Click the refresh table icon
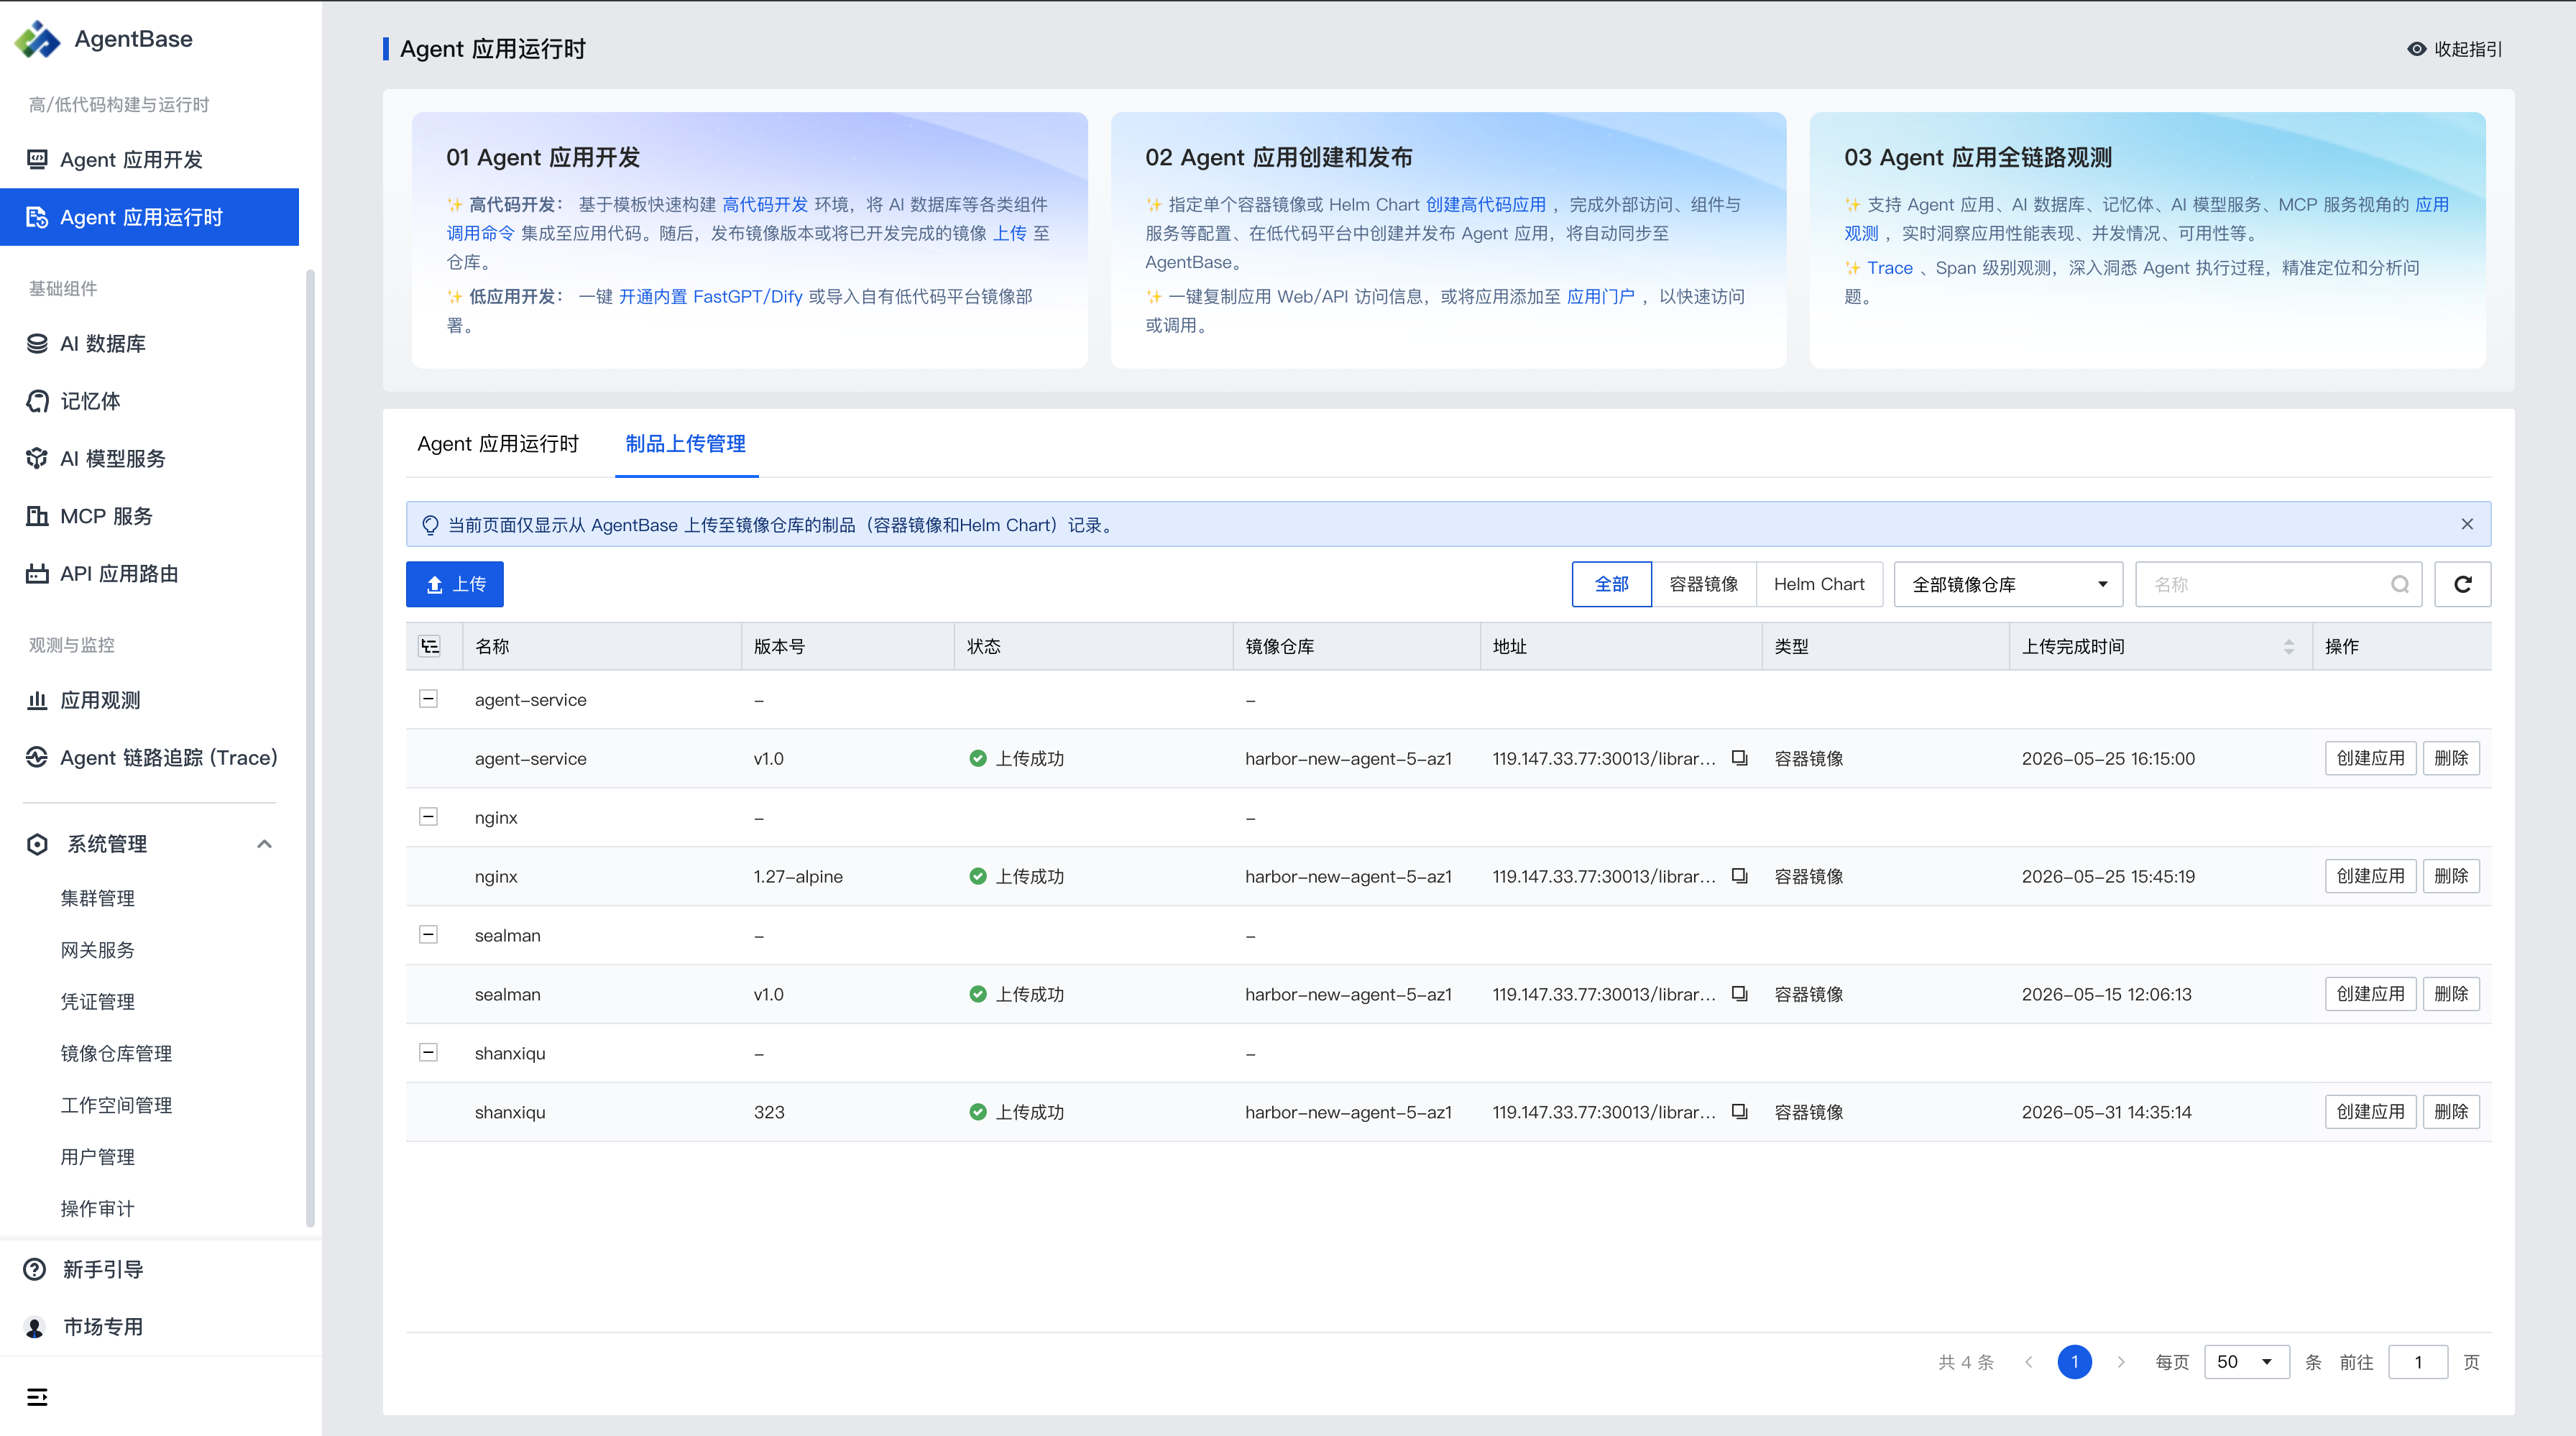Image resolution: width=2576 pixels, height=1436 pixels. point(2462,584)
